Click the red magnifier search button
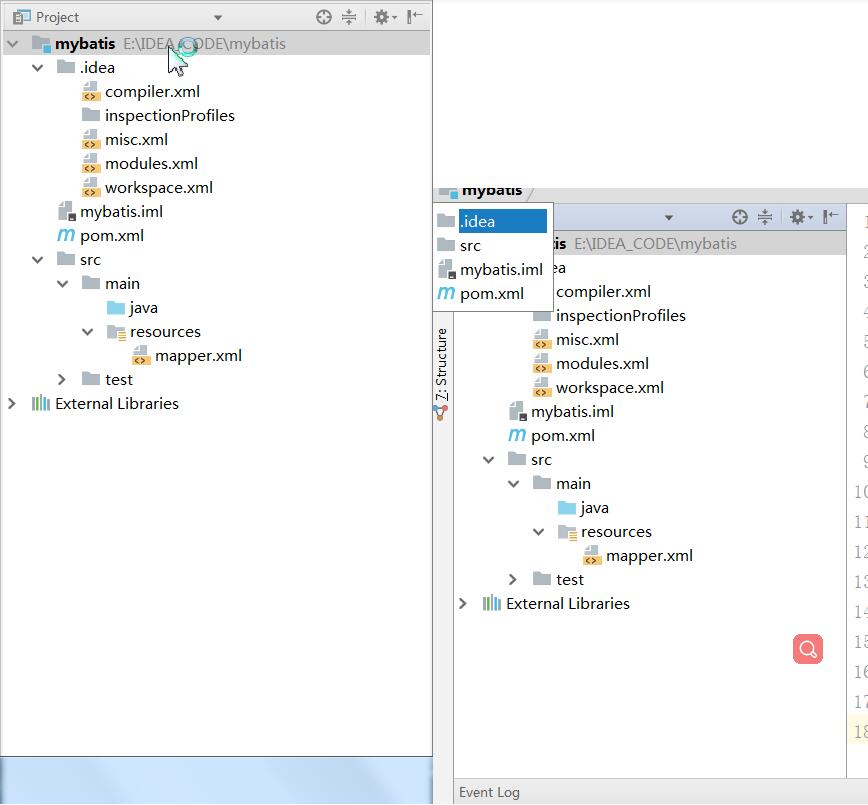 [x=808, y=649]
